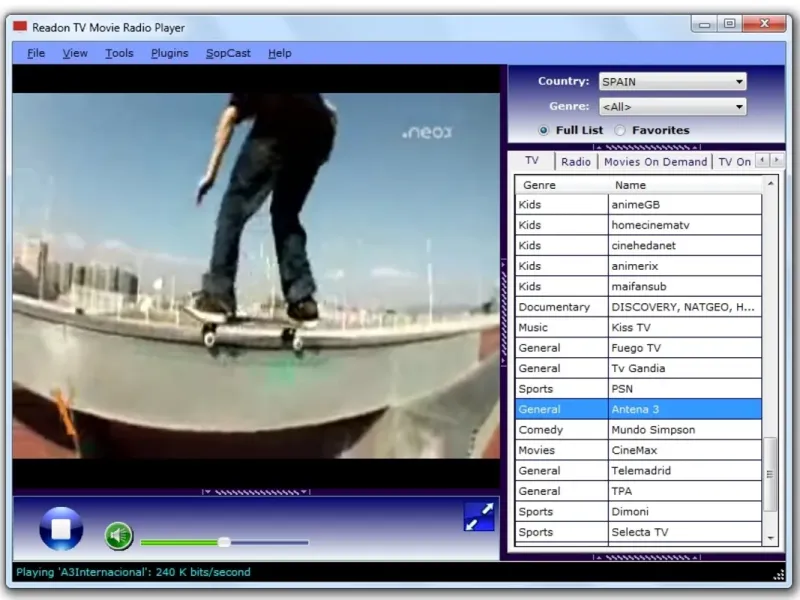Select the animeGB channel row

(638, 205)
